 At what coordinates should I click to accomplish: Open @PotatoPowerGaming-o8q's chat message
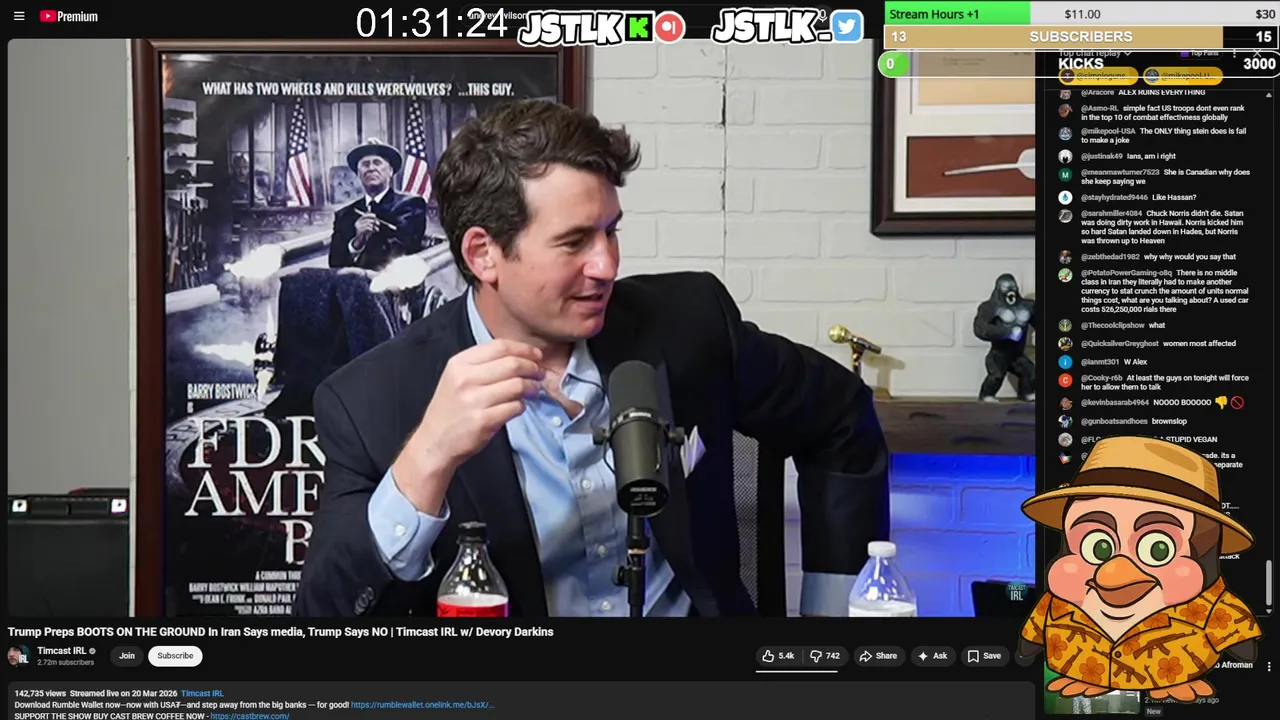(1162, 291)
